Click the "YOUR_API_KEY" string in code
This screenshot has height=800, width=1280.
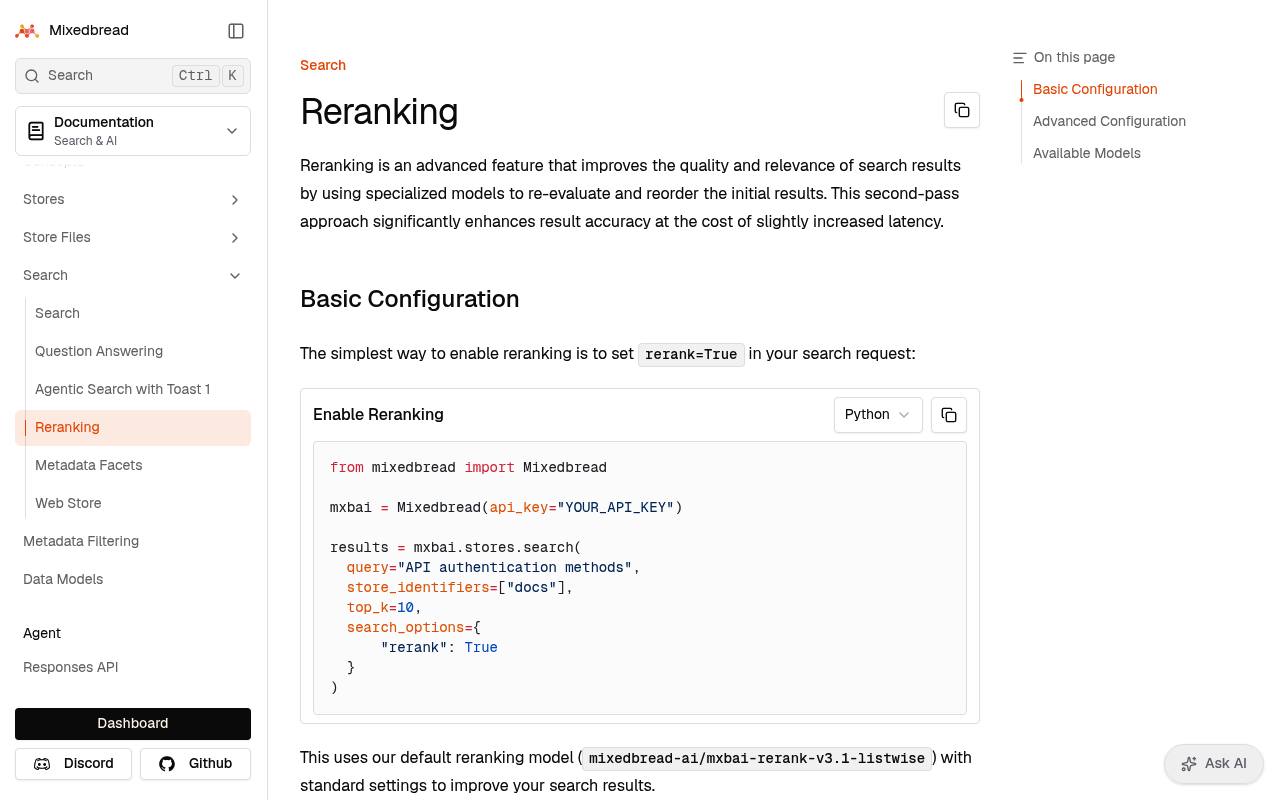coord(616,508)
